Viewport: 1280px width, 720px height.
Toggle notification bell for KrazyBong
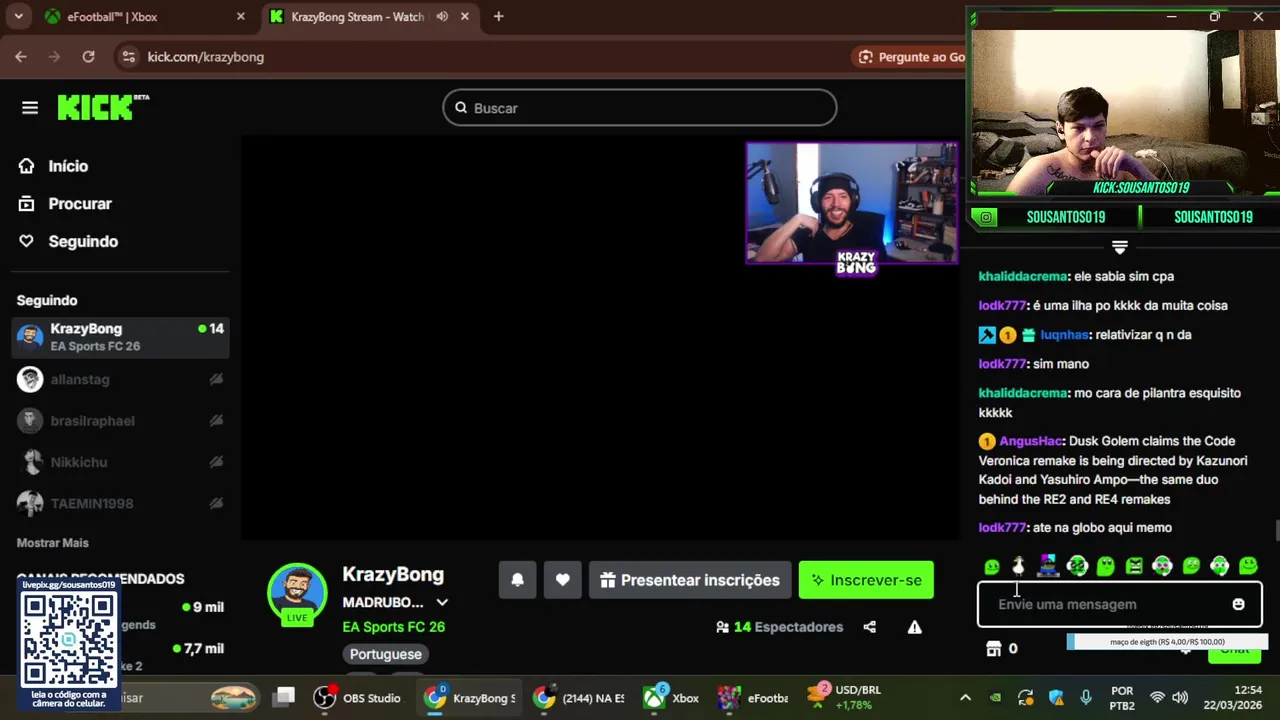[x=517, y=580]
